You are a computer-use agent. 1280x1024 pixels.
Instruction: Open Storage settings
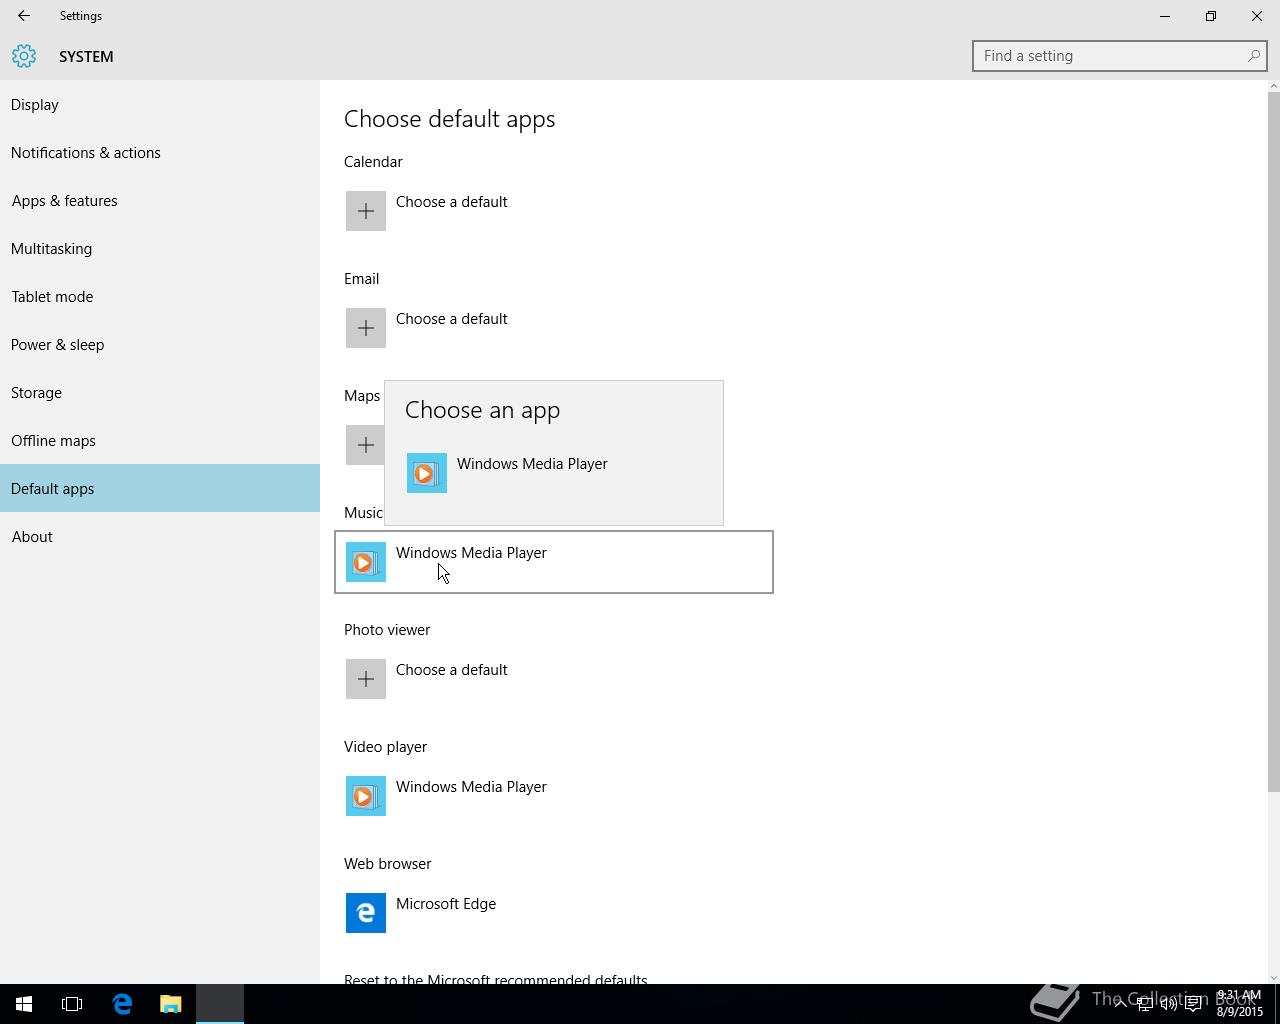(160, 392)
